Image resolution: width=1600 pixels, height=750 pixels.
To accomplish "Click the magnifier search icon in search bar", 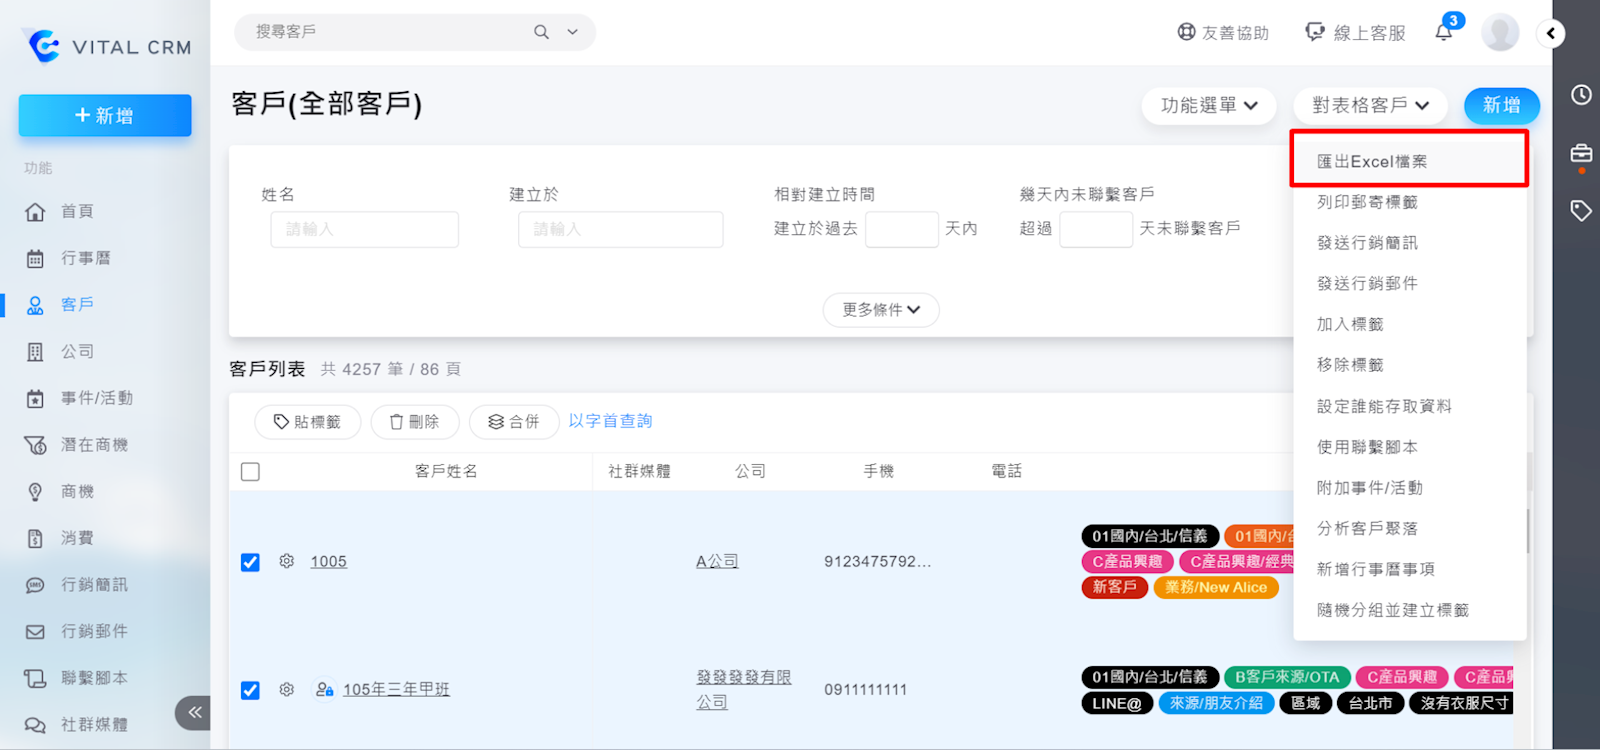I will 541,32.
